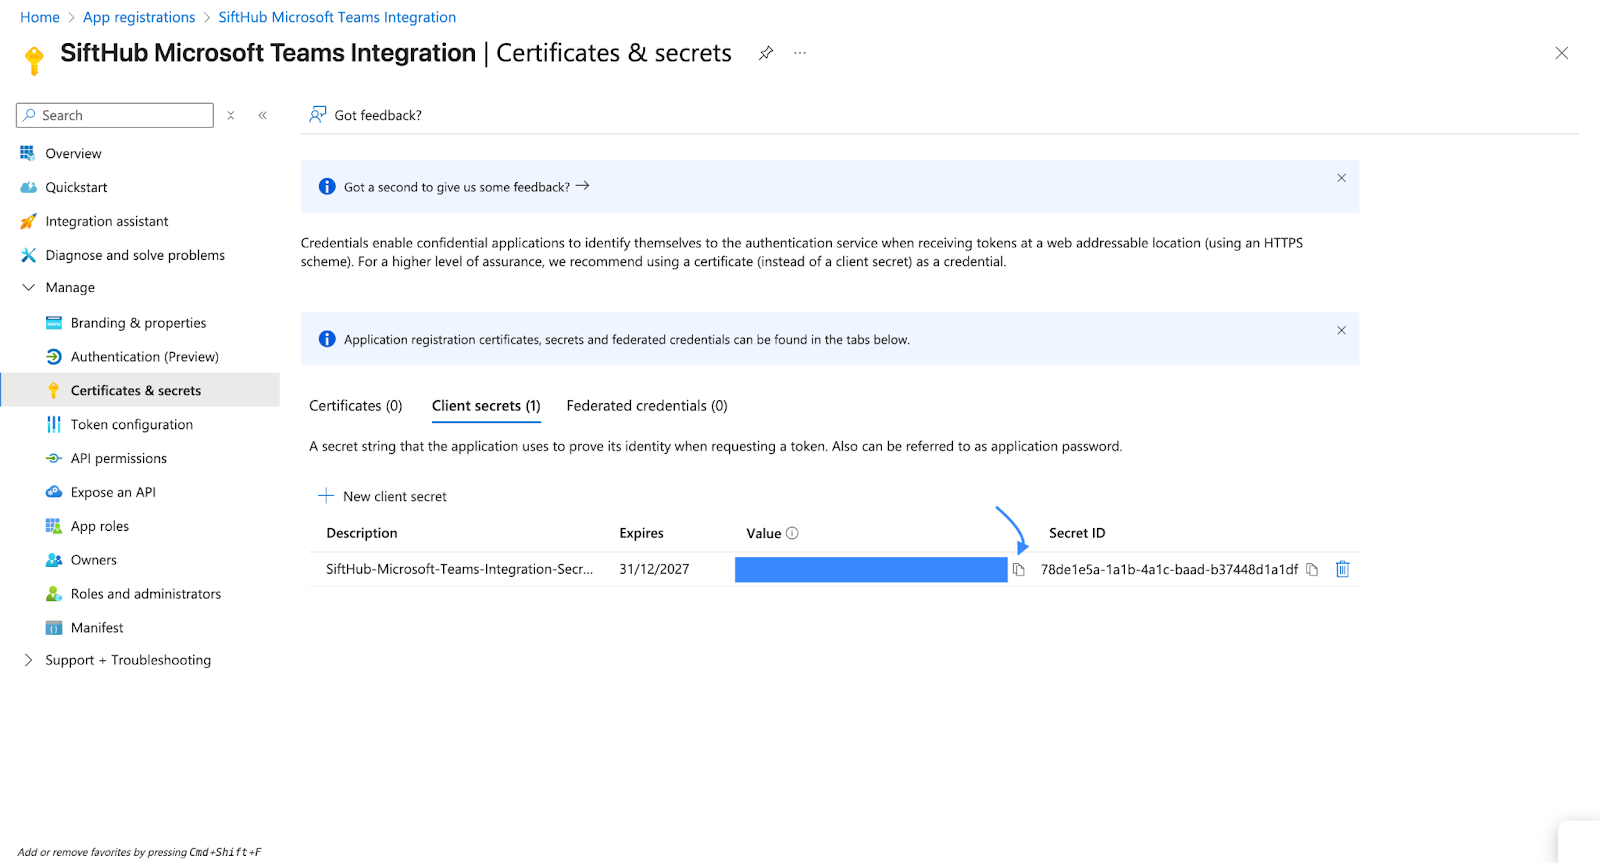The width and height of the screenshot is (1600, 863).
Task: Collapse the Manage section
Action: (28, 287)
